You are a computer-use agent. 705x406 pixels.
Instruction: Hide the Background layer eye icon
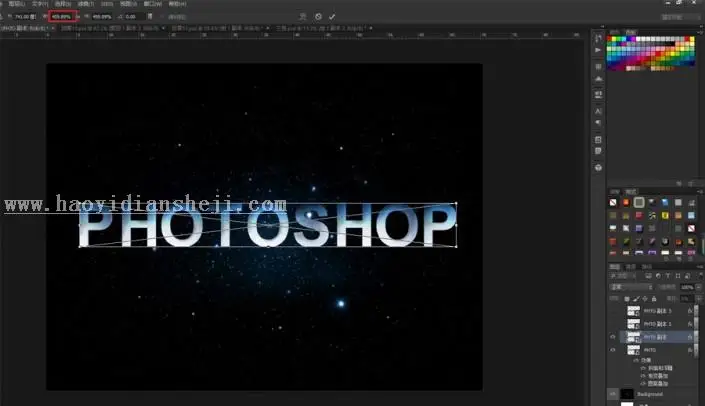(x=613, y=394)
